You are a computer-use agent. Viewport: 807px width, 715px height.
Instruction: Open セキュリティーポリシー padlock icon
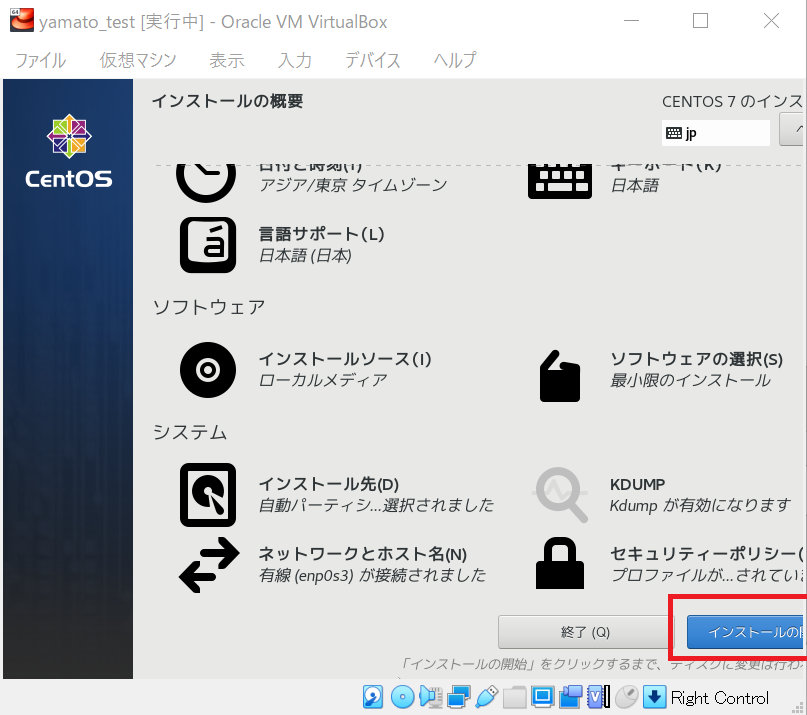click(559, 563)
